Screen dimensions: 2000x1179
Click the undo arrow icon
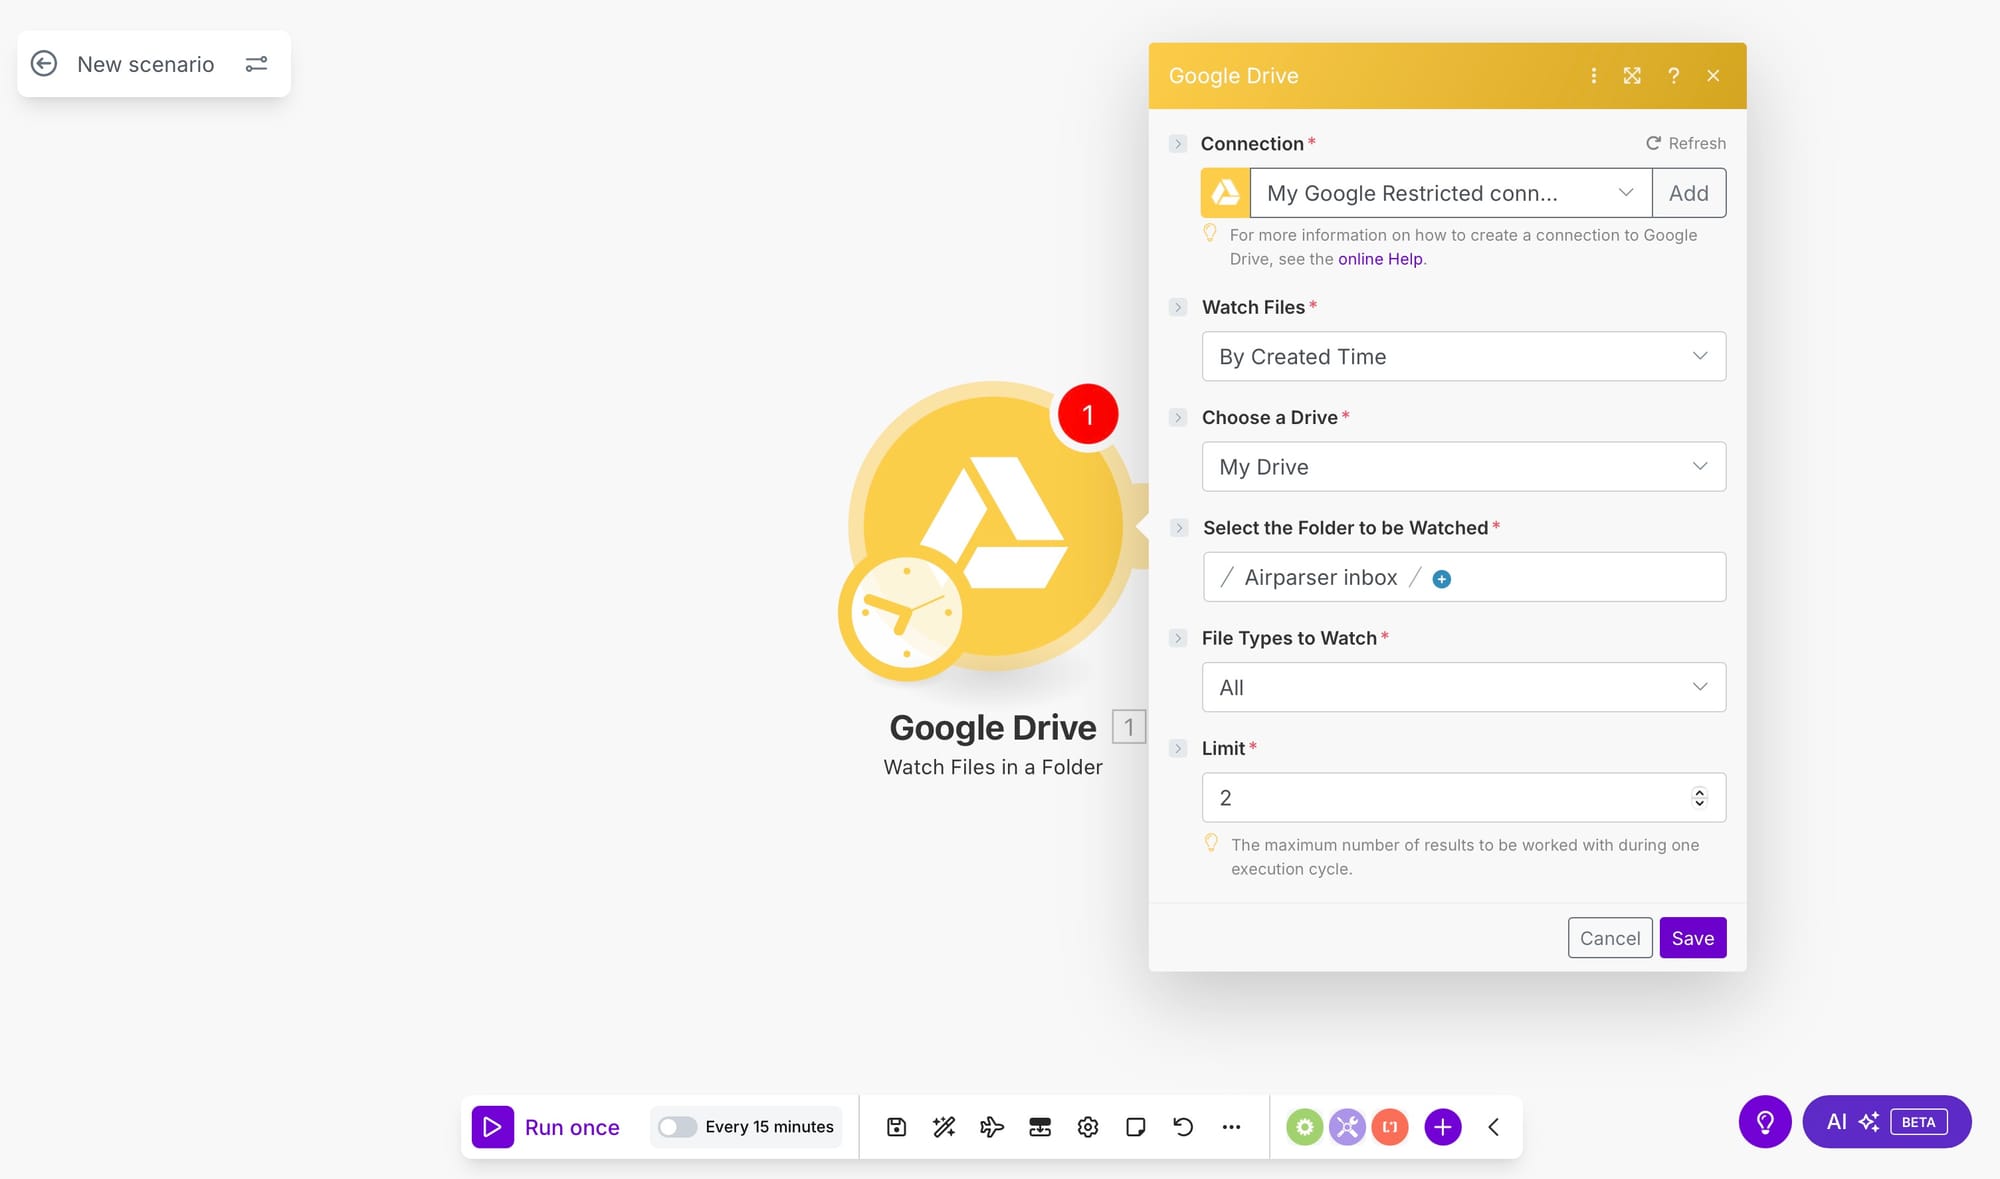click(x=1183, y=1127)
